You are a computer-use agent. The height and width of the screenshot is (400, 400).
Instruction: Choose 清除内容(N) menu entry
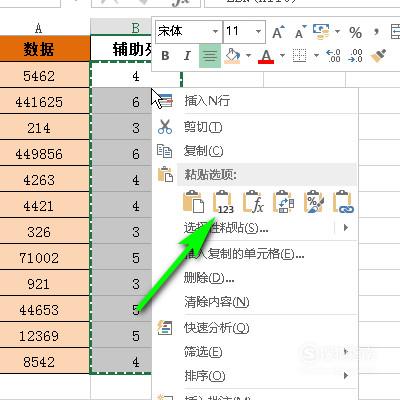point(254,302)
